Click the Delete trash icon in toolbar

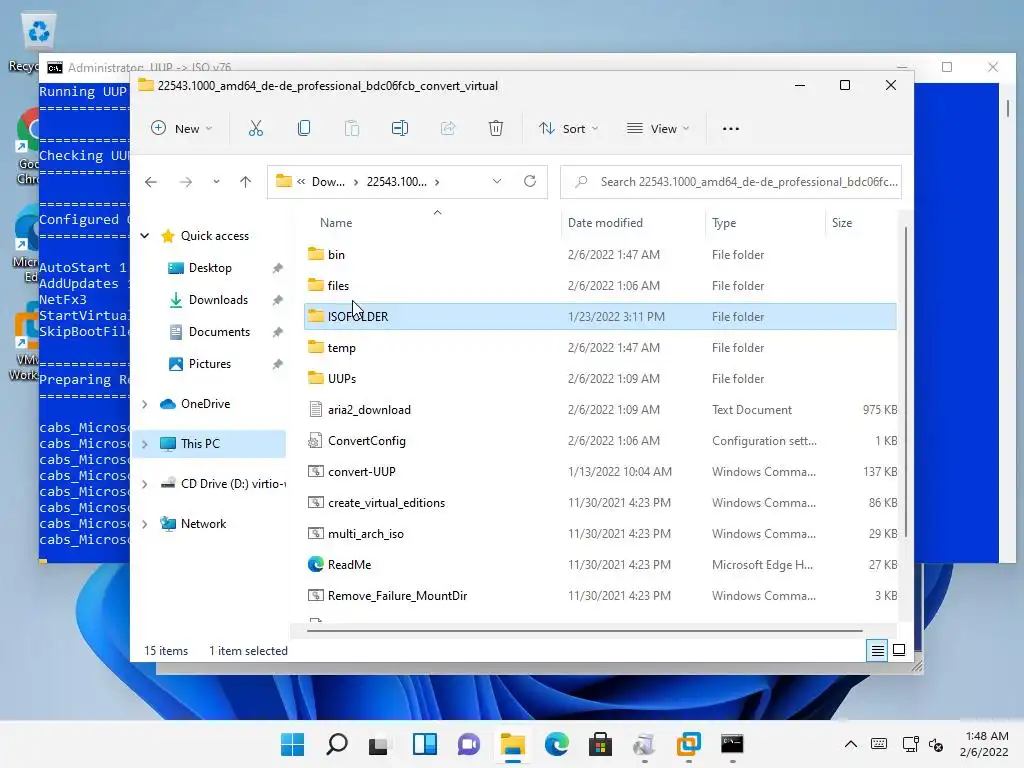tap(496, 129)
